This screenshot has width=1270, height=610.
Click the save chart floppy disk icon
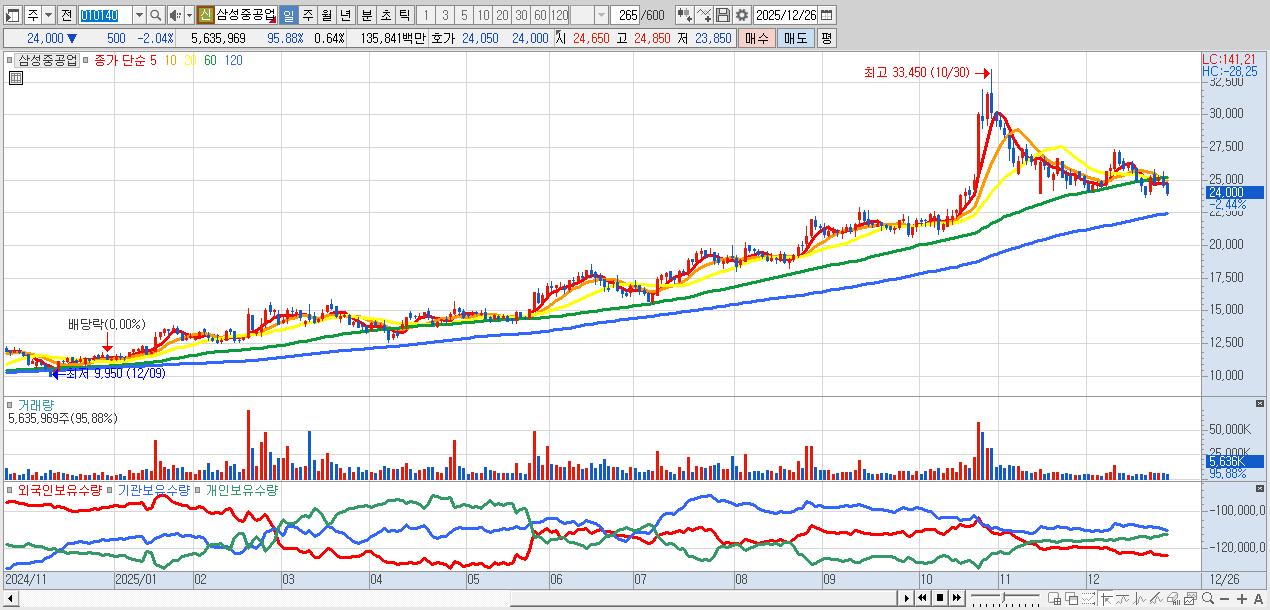click(723, 15)
